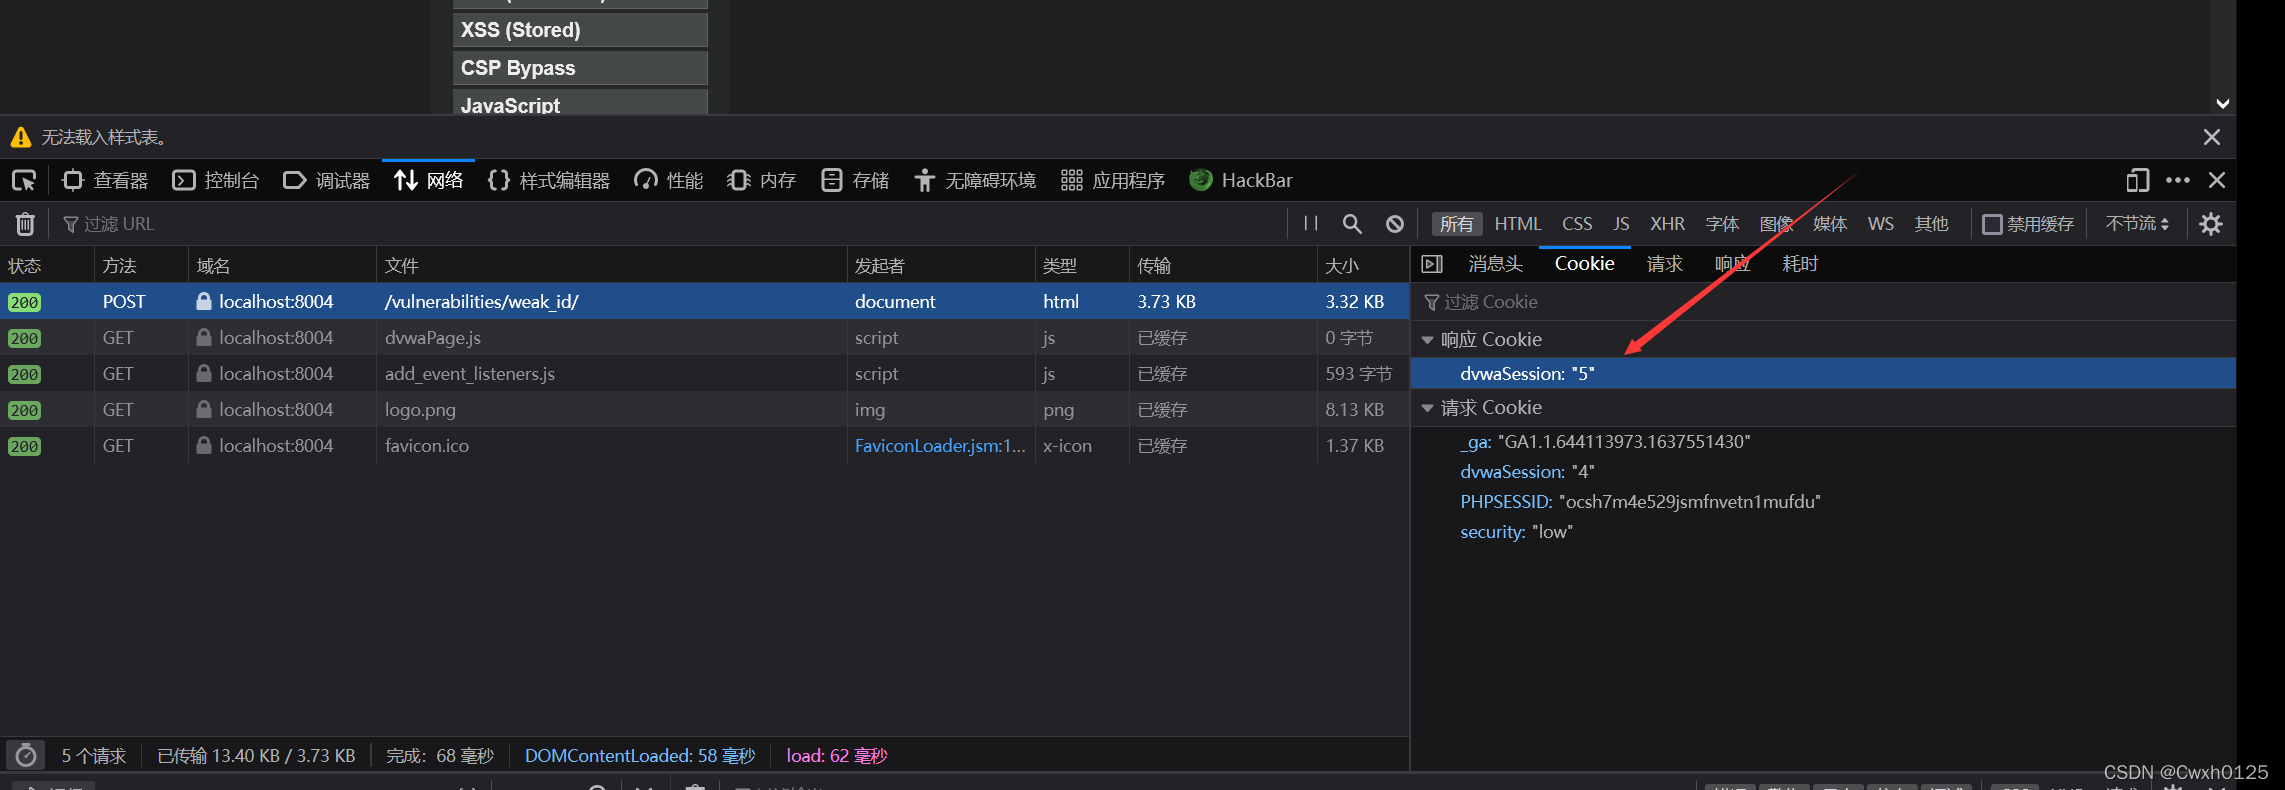Select the favicon.ico request row
The width and height of the screenshot is (2285, 790).
click(704, 446)
